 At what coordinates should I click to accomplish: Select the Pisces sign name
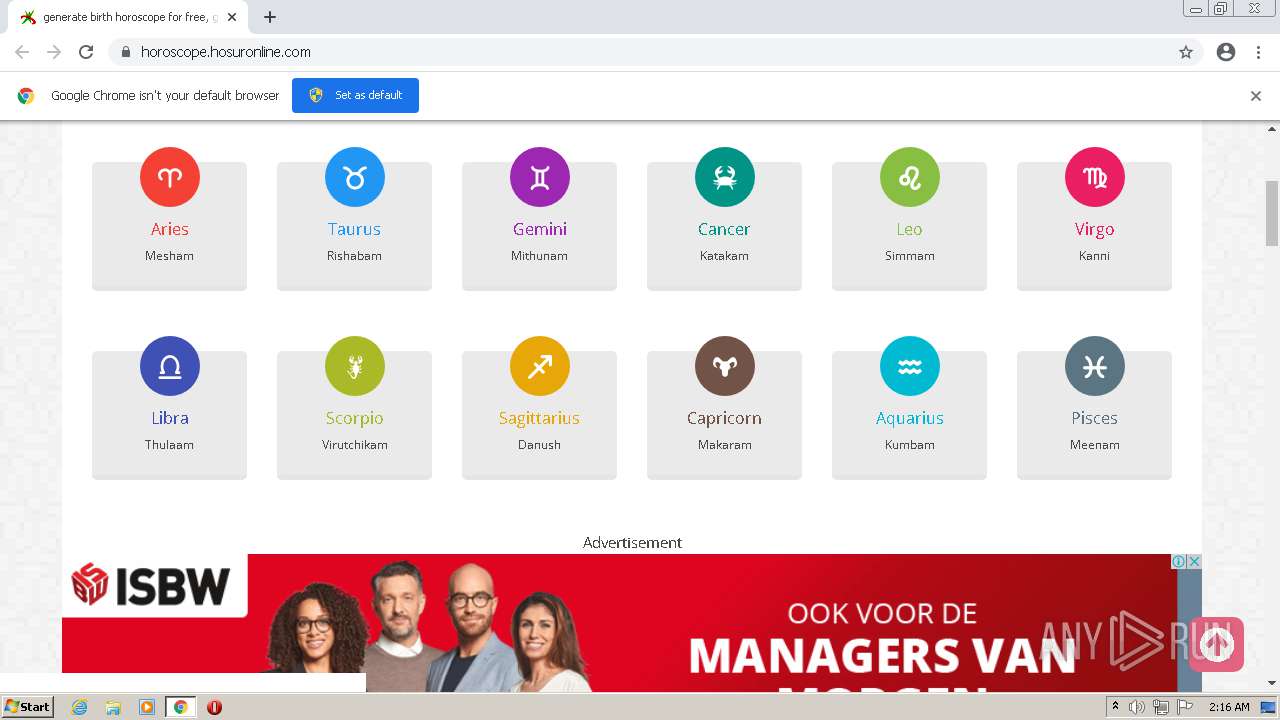coord(1095,418)
